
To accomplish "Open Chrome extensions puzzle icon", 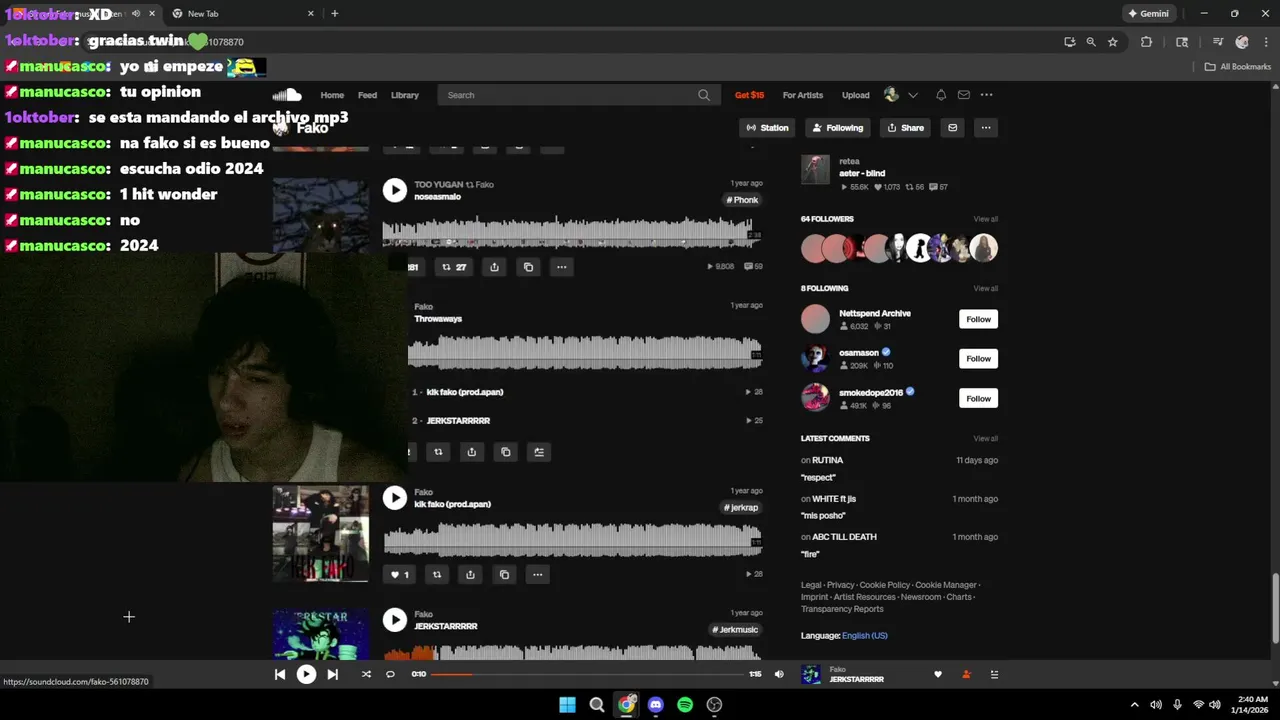I will pos(1147,42).
